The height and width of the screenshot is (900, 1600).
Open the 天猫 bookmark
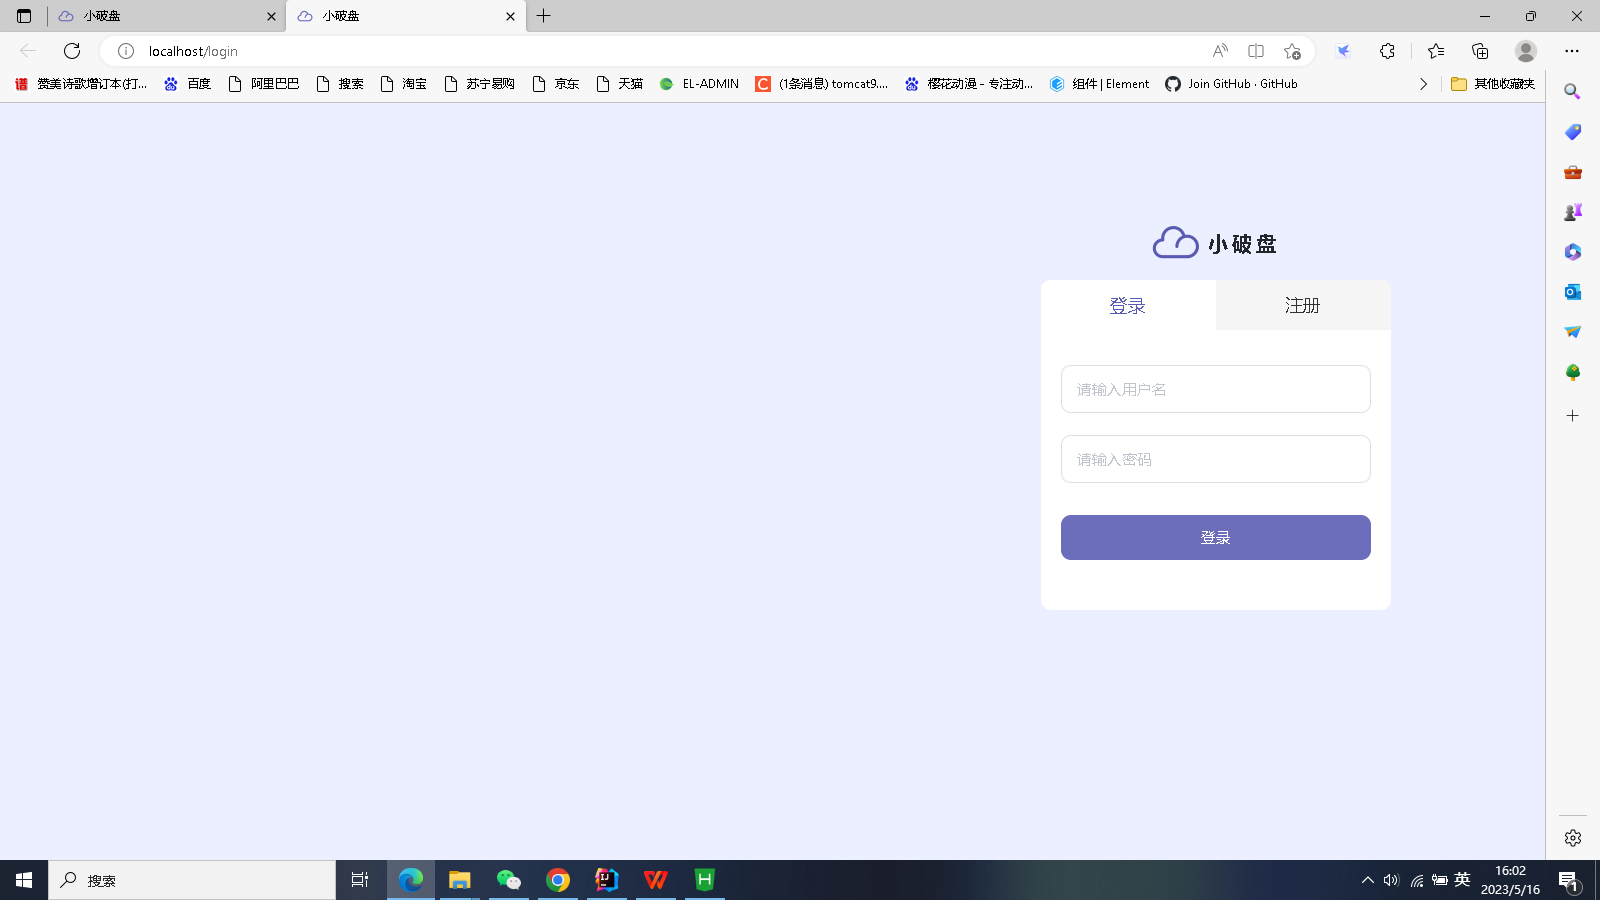click(619, 84)
